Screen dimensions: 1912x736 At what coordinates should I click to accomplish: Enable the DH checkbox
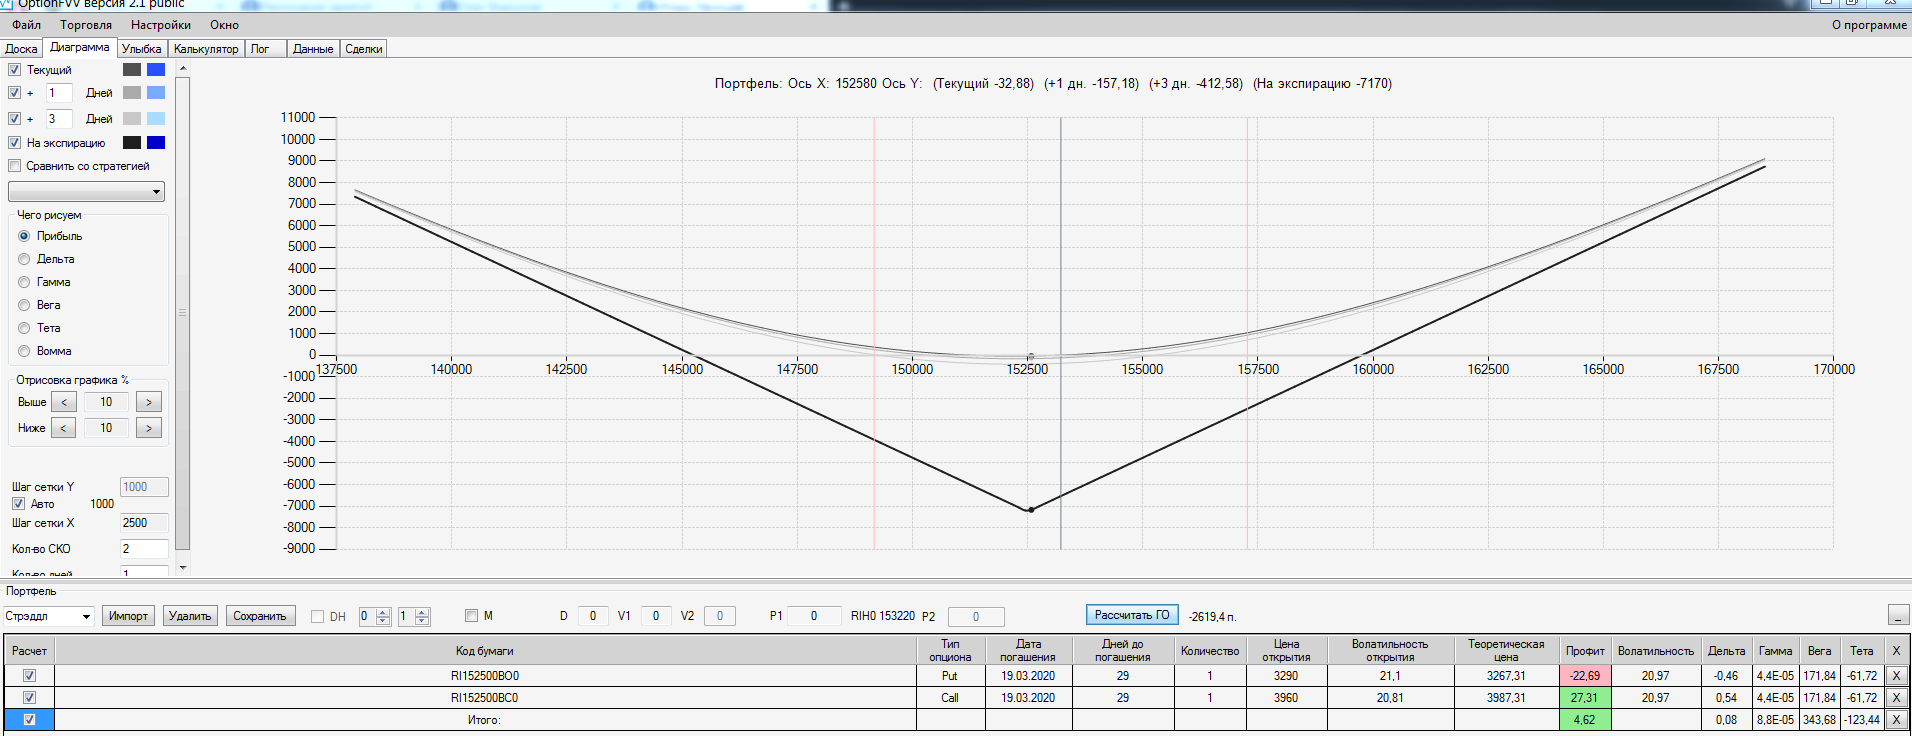pos(318,617)
